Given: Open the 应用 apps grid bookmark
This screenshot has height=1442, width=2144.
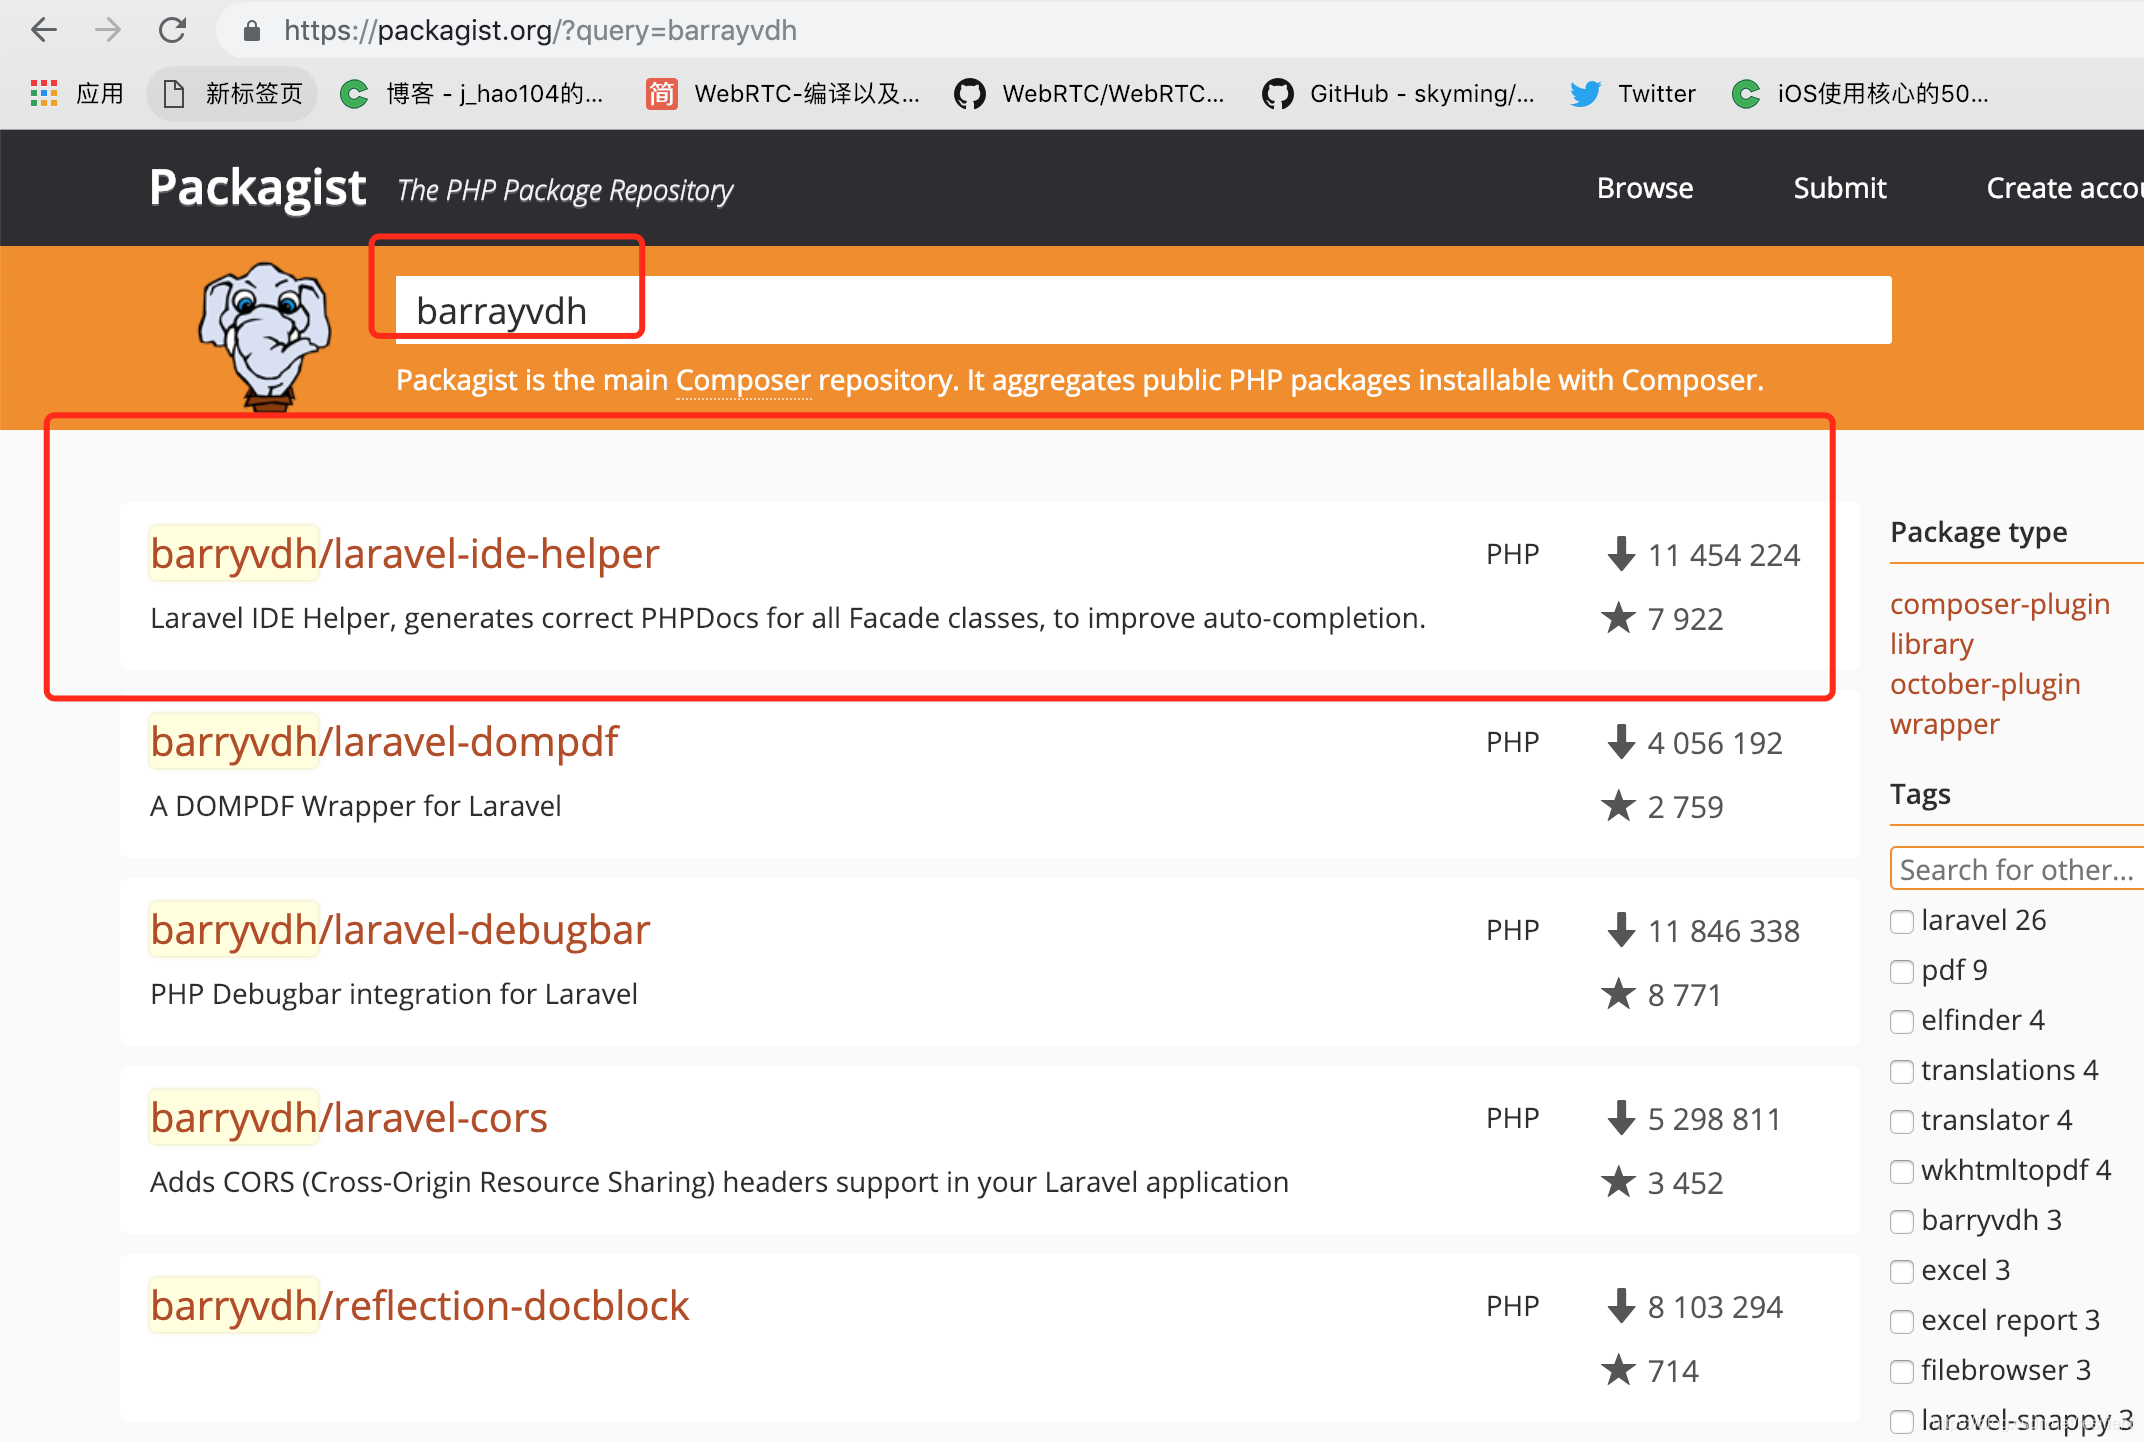Looking at the screenshot, I should point(77,94).
